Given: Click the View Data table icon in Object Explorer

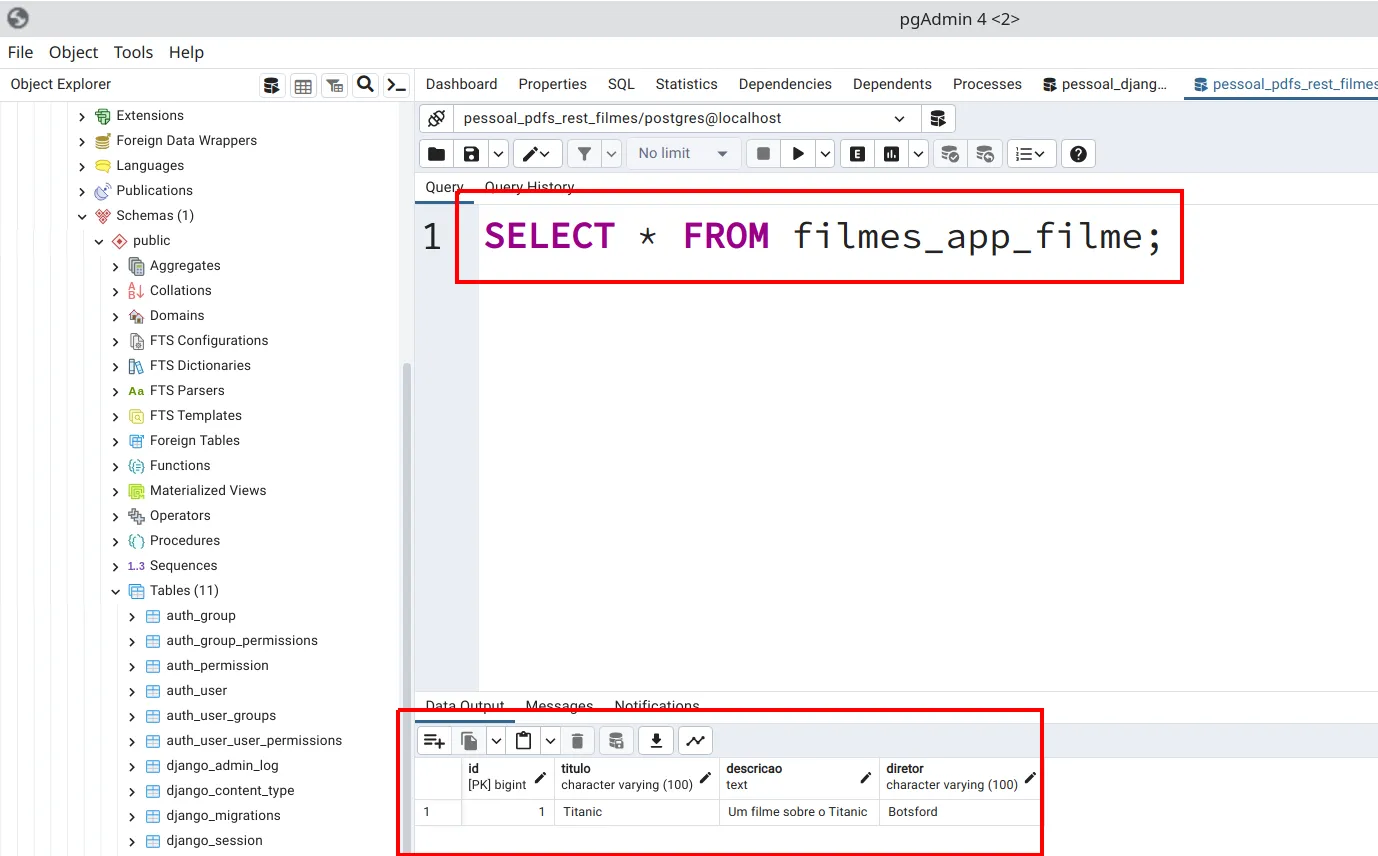Looking at the screenshot, I should point(303,85).
